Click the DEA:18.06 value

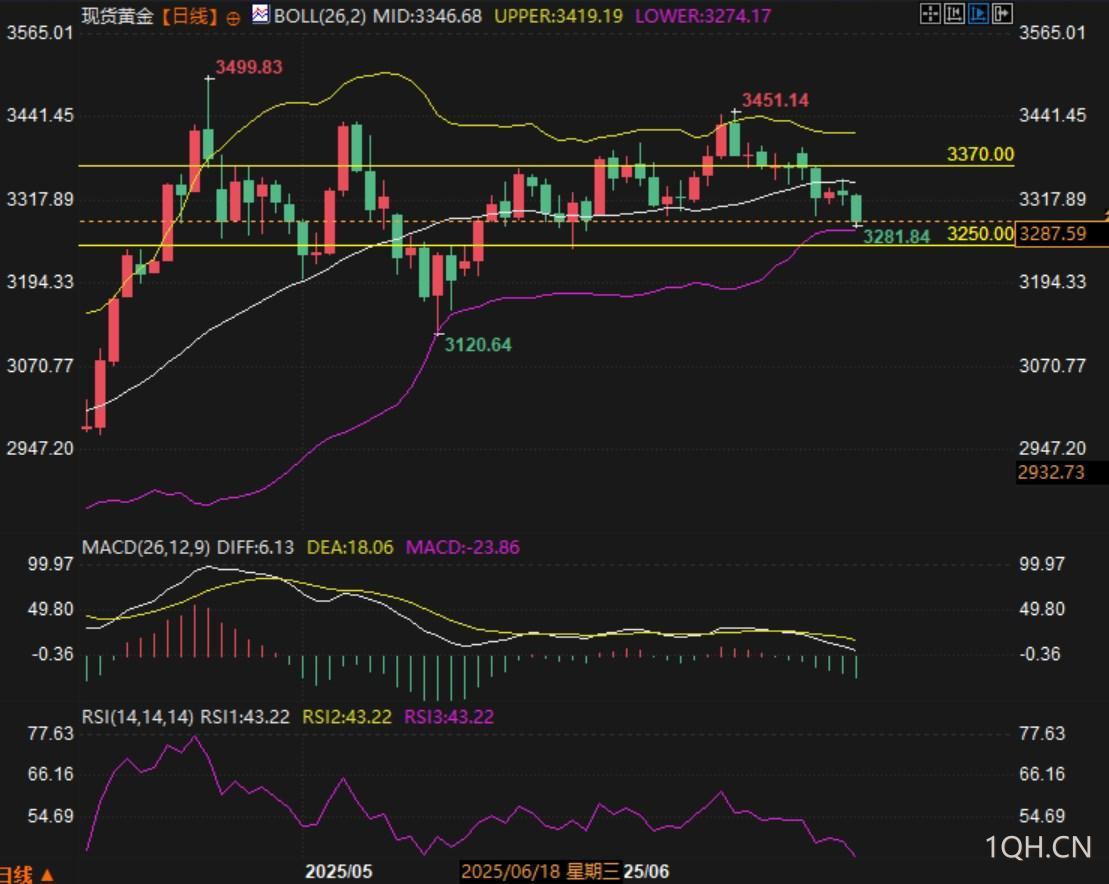(x=349, y=547)
